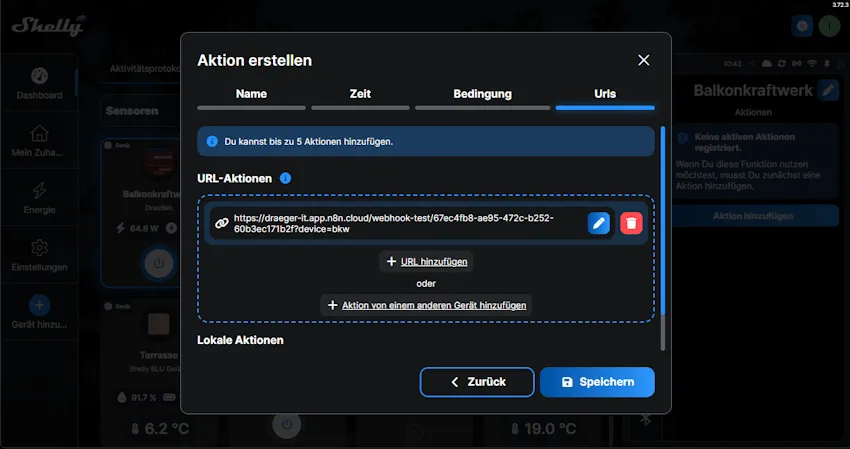This screenshot has width=850, height=449.
Task: Select the Urls step tab
Action: 605,98
